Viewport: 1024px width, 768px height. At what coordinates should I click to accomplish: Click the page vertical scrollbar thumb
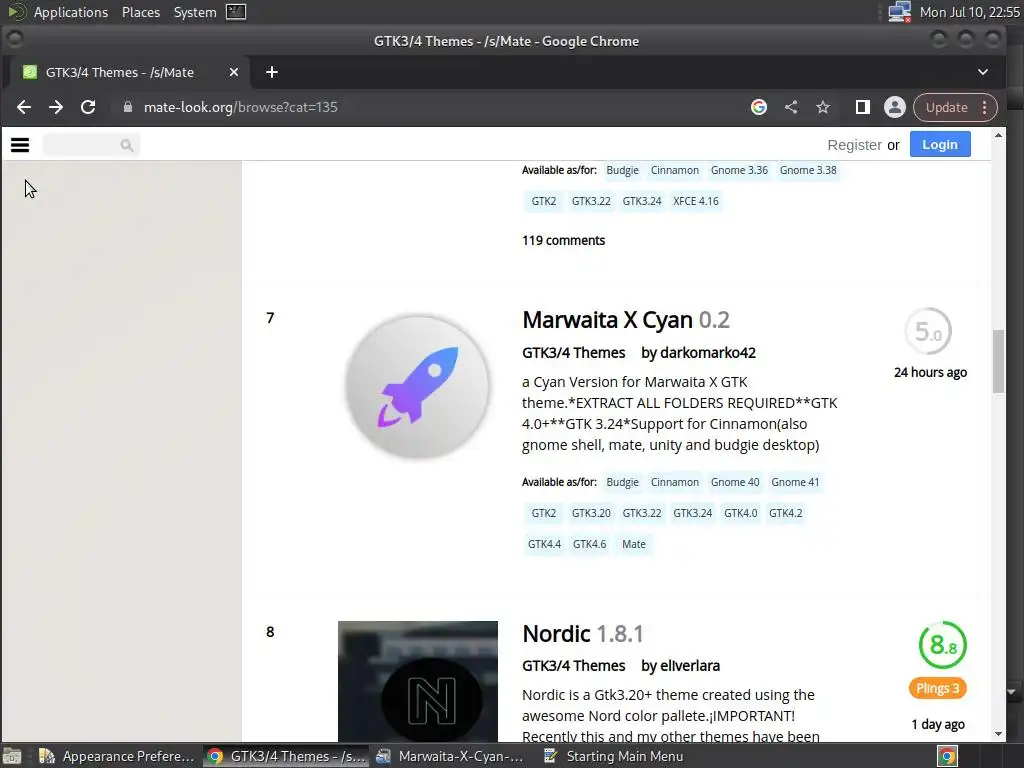coord(998,361)
